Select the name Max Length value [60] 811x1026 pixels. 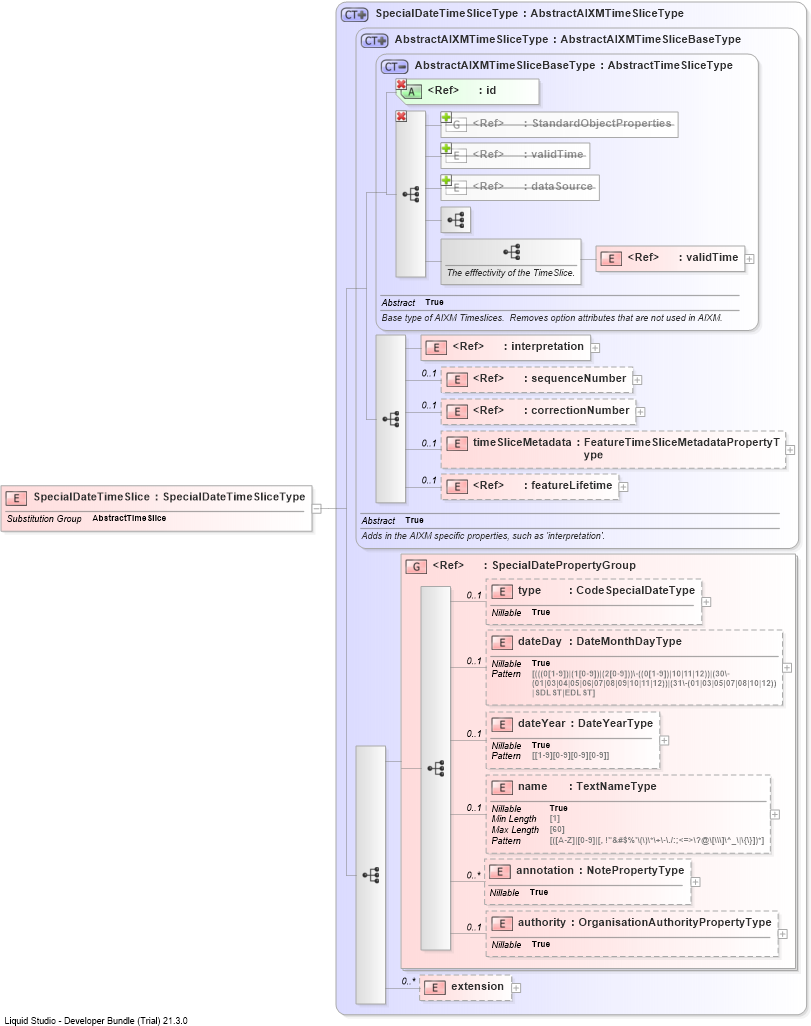[x=557, y=830]
